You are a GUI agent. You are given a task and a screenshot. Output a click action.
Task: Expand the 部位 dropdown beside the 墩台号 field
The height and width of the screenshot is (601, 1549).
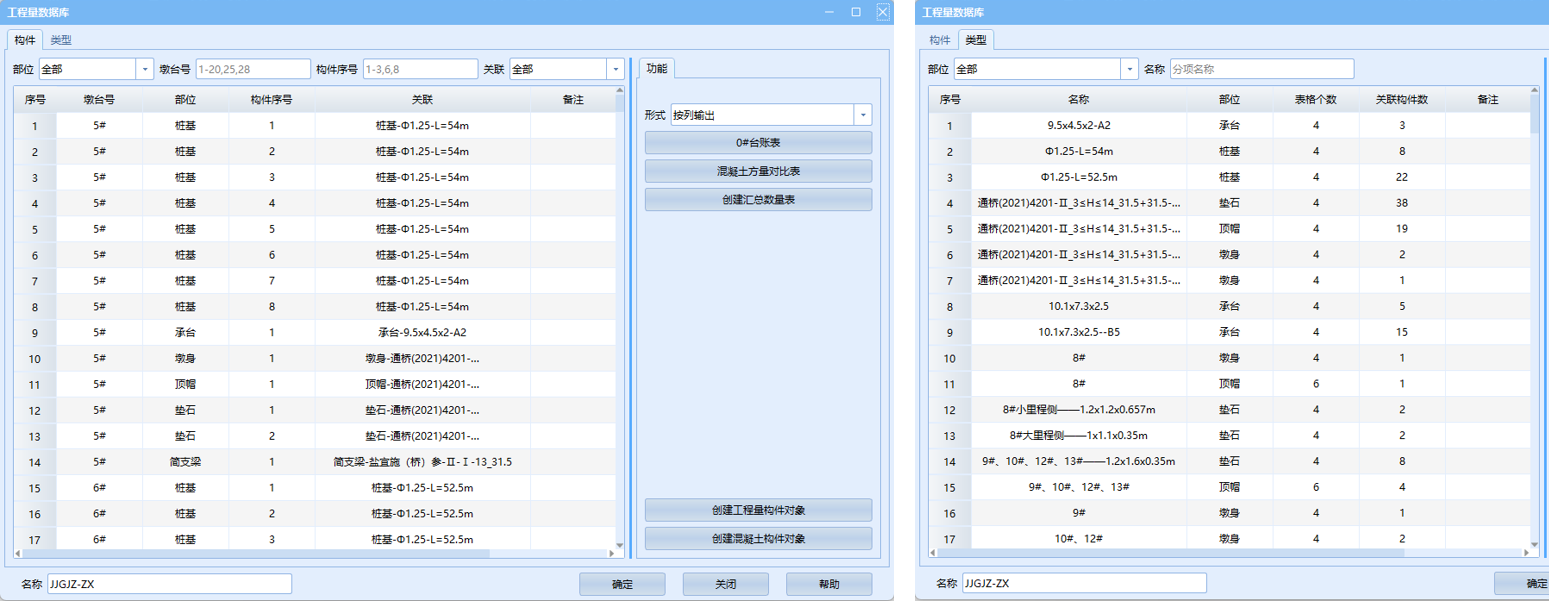point(143,69)
